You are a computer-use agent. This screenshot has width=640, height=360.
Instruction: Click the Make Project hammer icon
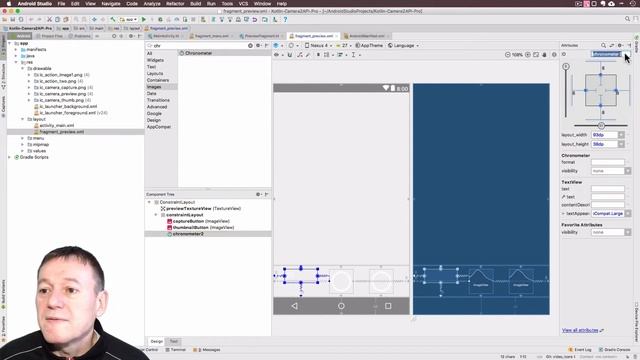(113, 19)
